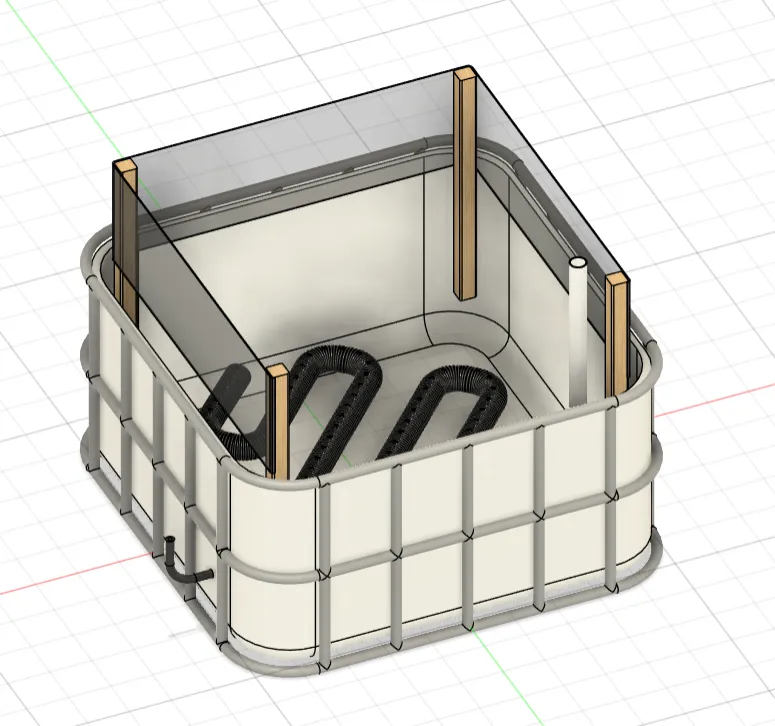Image resolution: width=775 pixels, height=726 pixels.
Task: Select the tallest wooden post at the back corner
Action: (466, 183)
